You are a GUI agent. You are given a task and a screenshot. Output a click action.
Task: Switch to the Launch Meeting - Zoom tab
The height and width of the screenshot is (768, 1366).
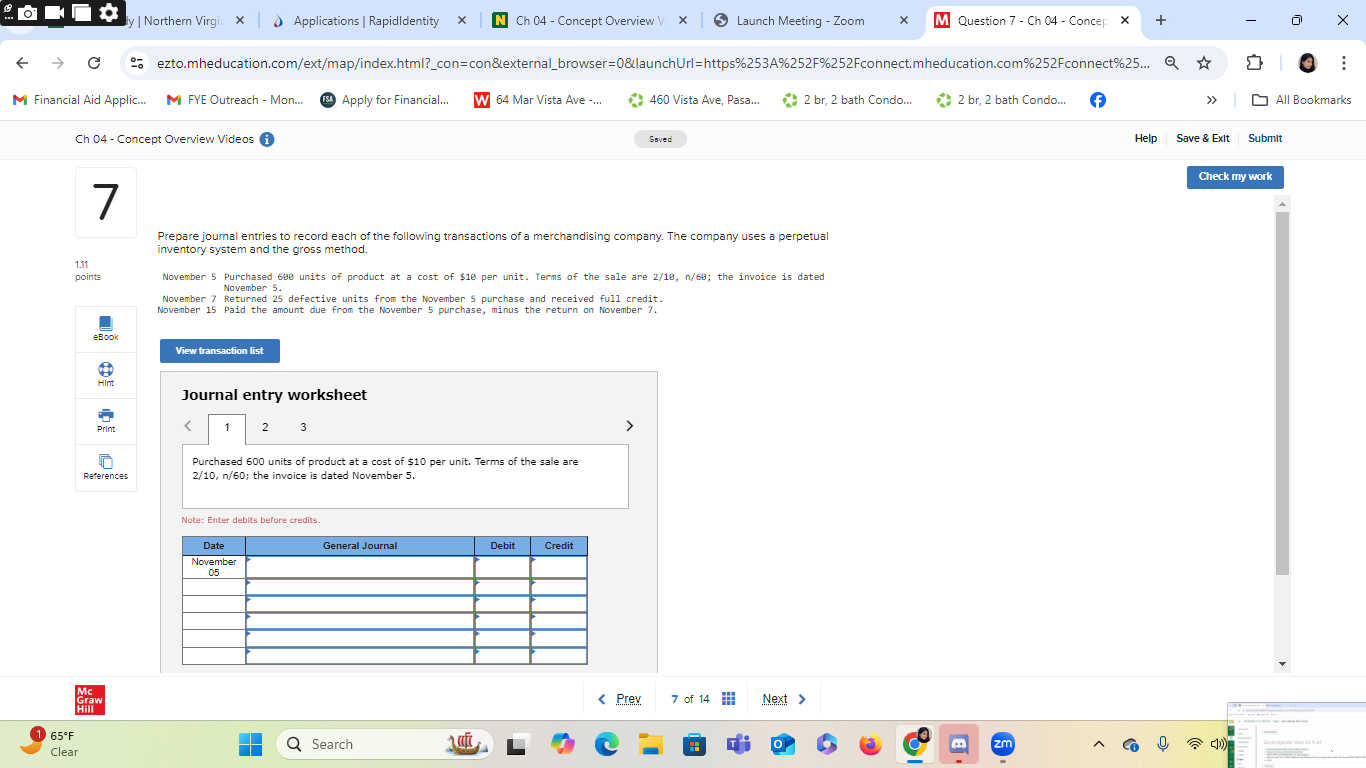801,21
